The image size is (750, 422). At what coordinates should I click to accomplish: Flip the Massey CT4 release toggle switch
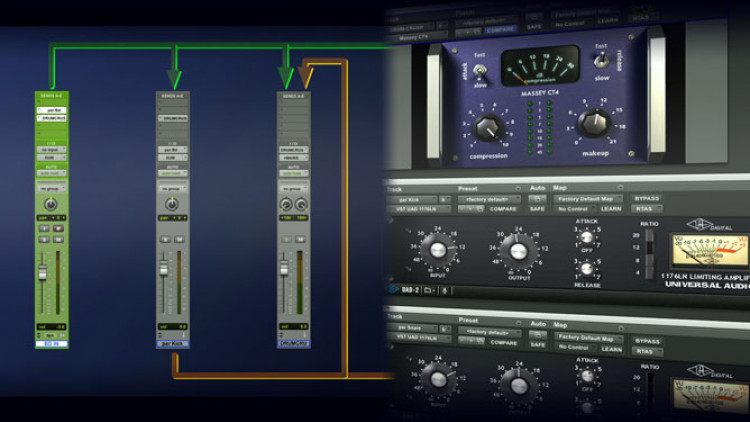(x=601, y=61)
